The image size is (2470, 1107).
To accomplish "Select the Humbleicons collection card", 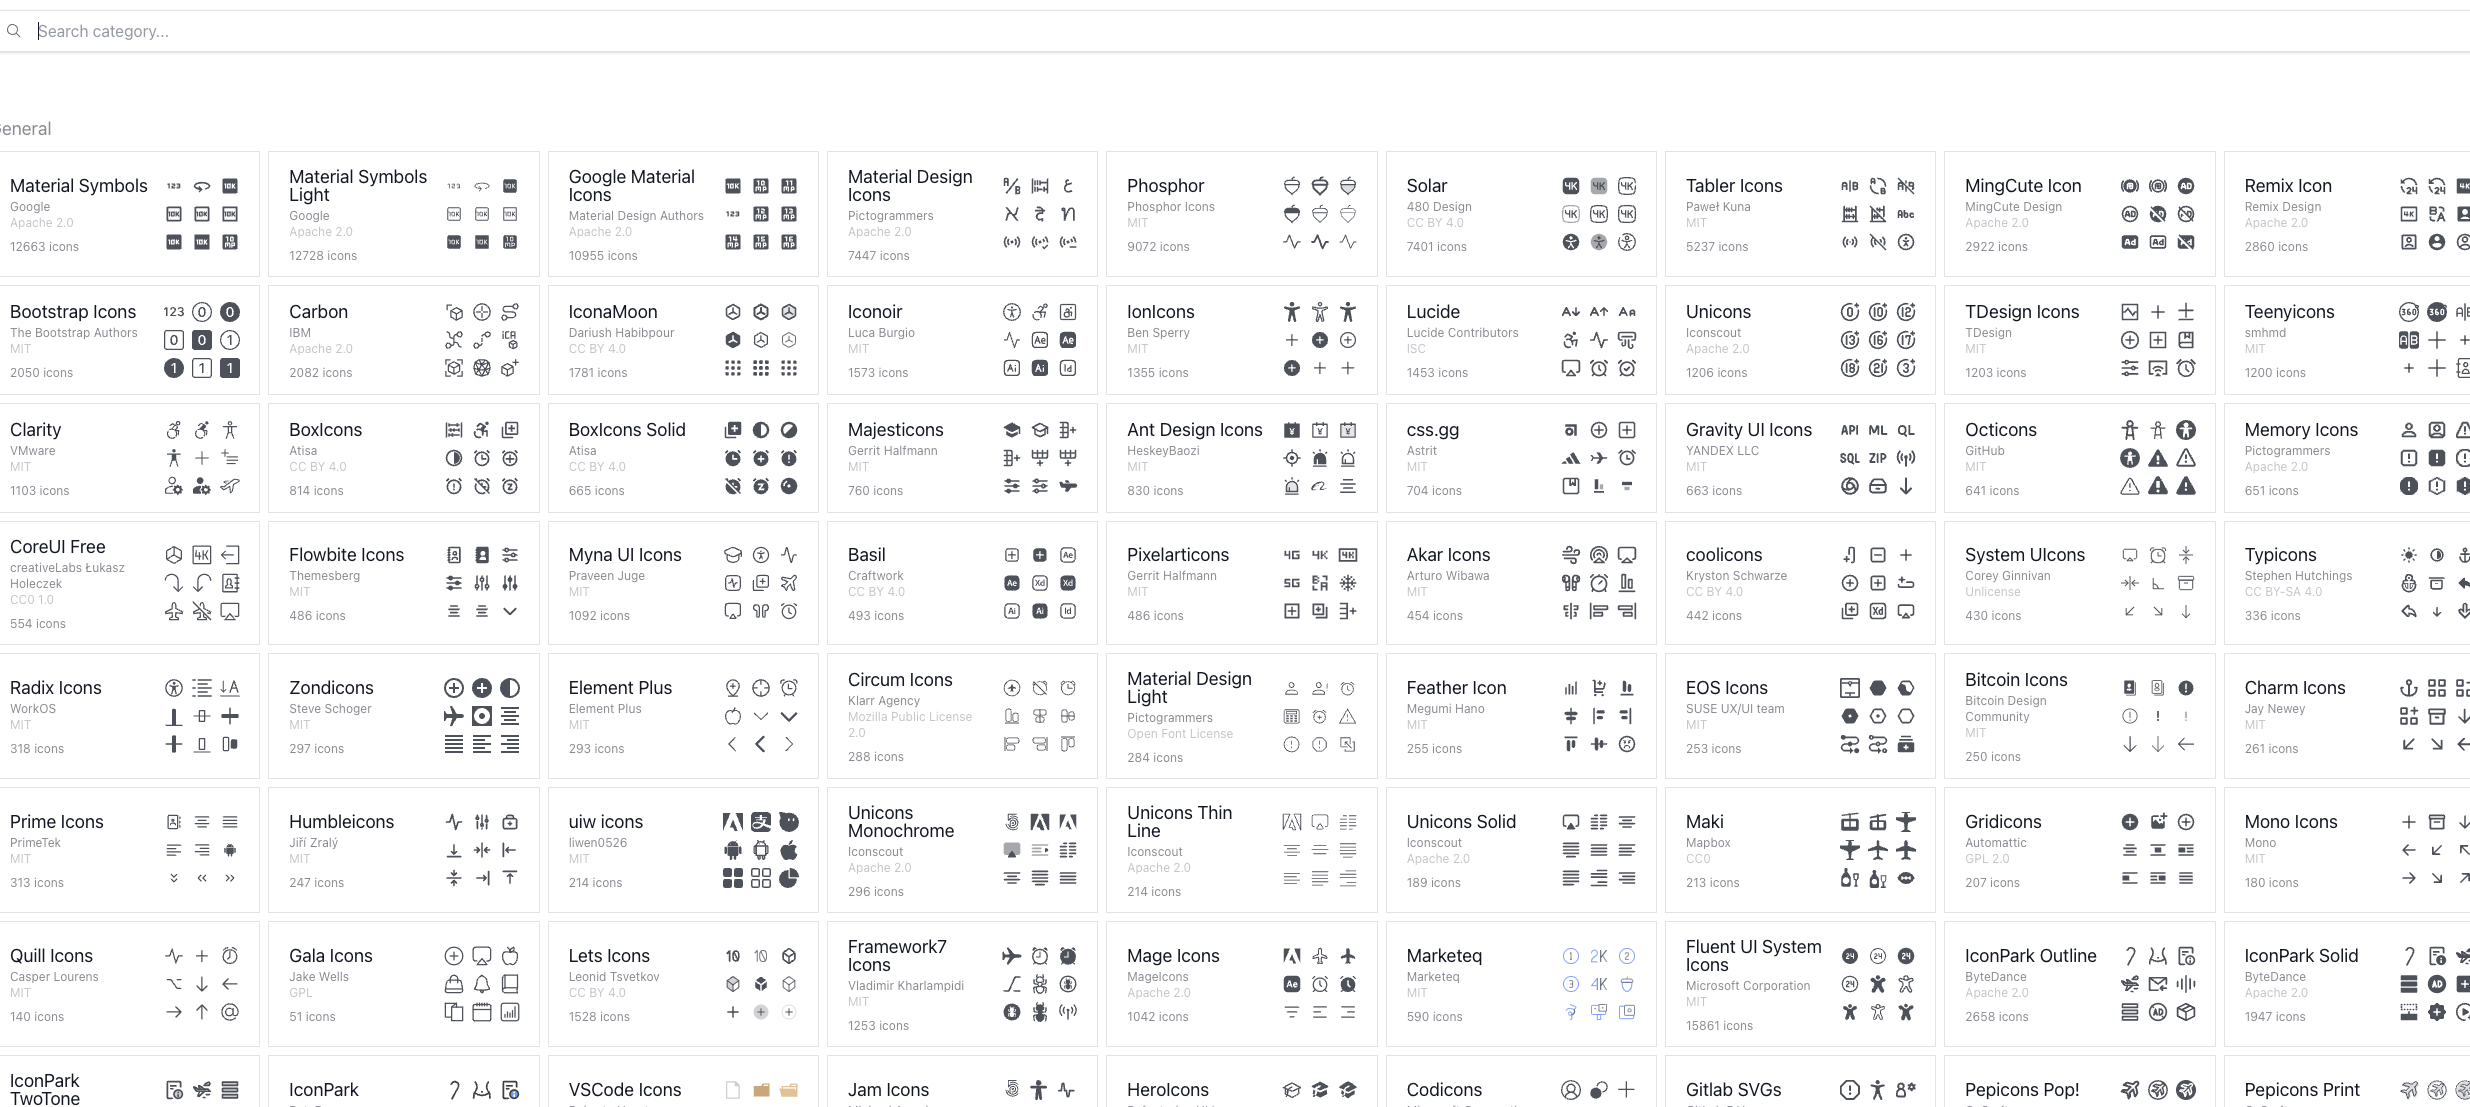I will (x=404, y=850).
